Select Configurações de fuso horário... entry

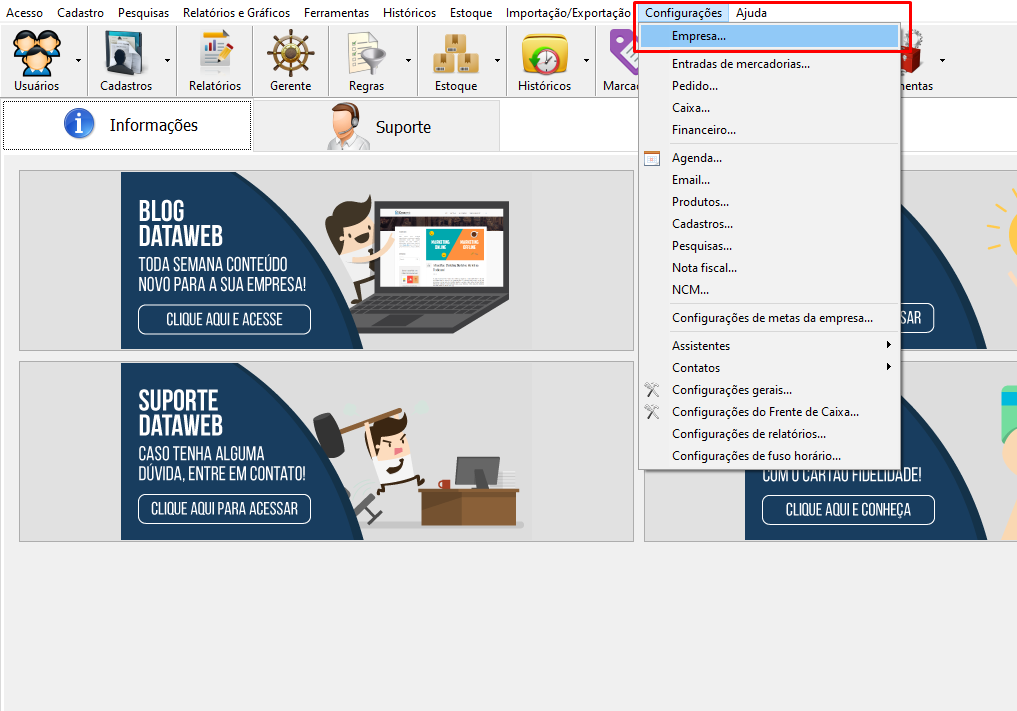click(x=769, y=456)
